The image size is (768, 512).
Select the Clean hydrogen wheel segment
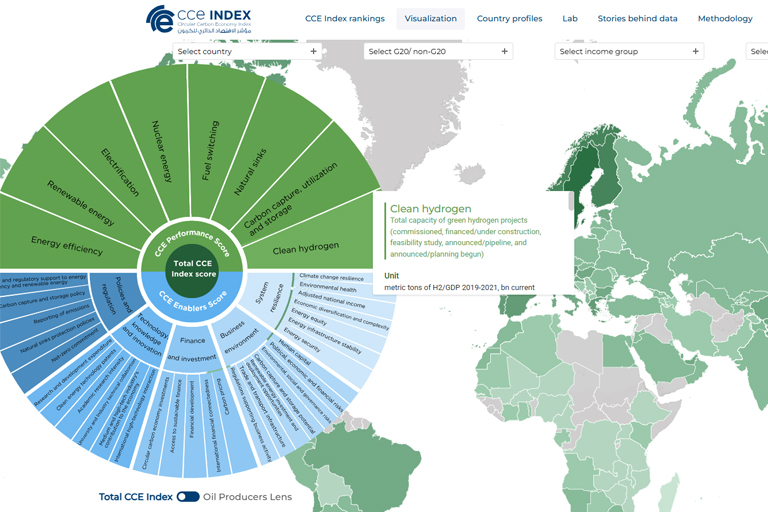pyautogui.click(x=306, y=247)
